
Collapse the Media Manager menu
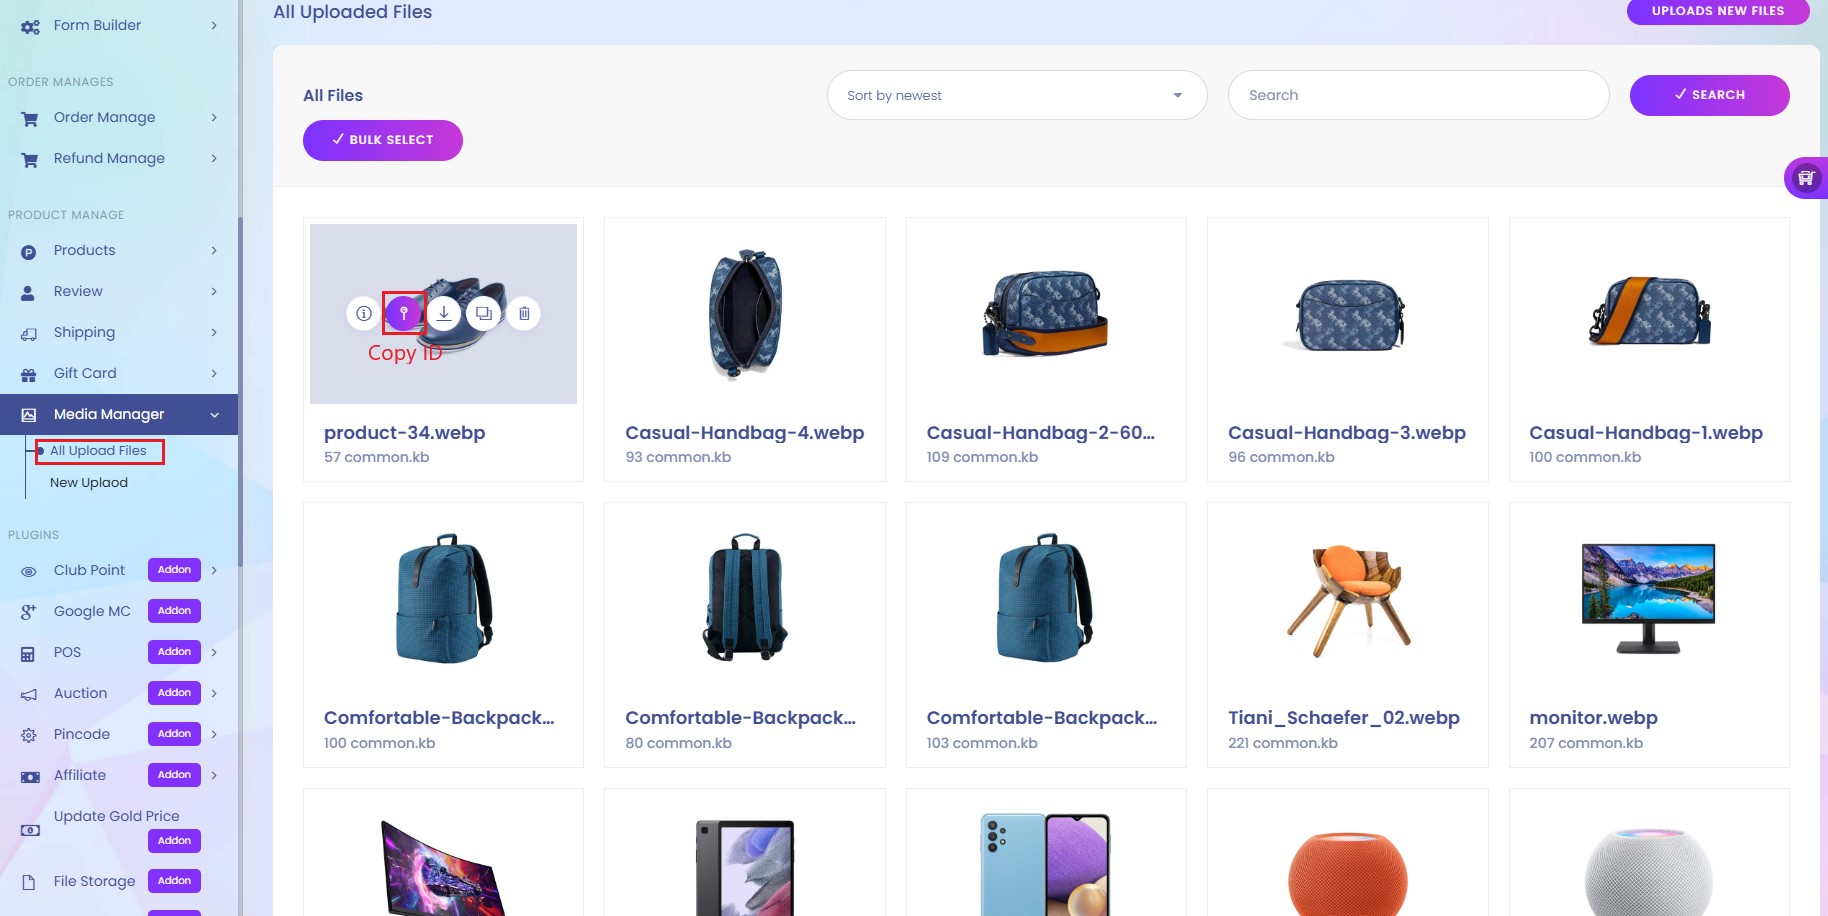(x=119, y=414)
